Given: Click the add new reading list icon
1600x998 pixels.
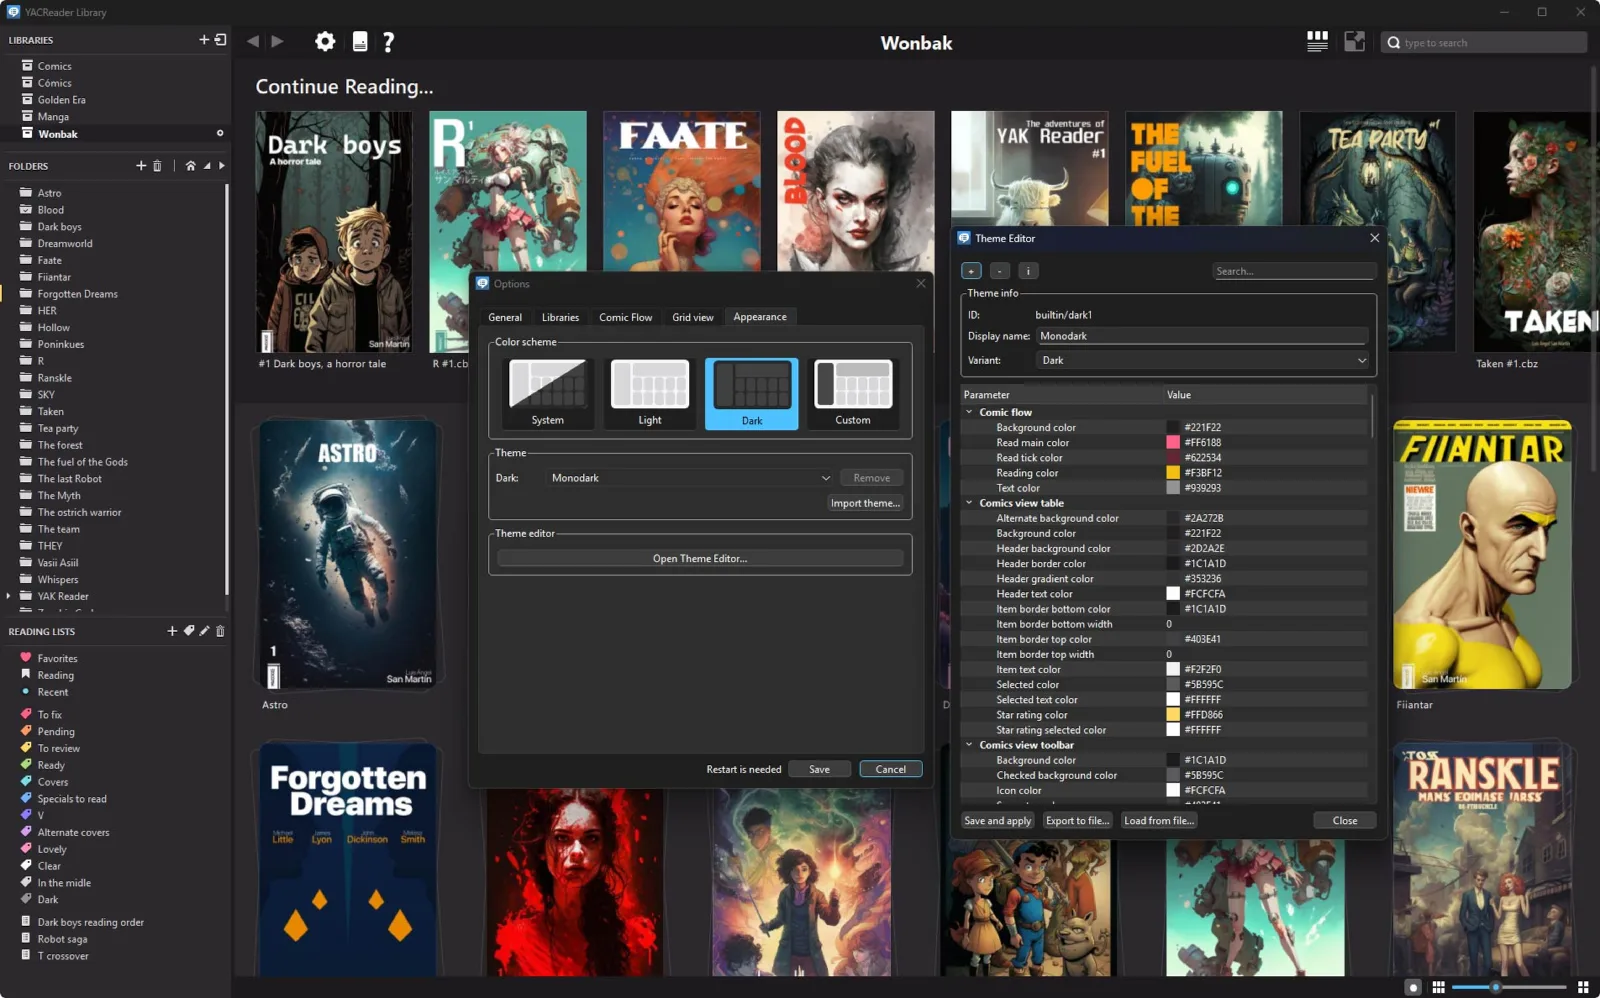Looking at the screenshot, I should pyautogui.click(x=172, y=631).
